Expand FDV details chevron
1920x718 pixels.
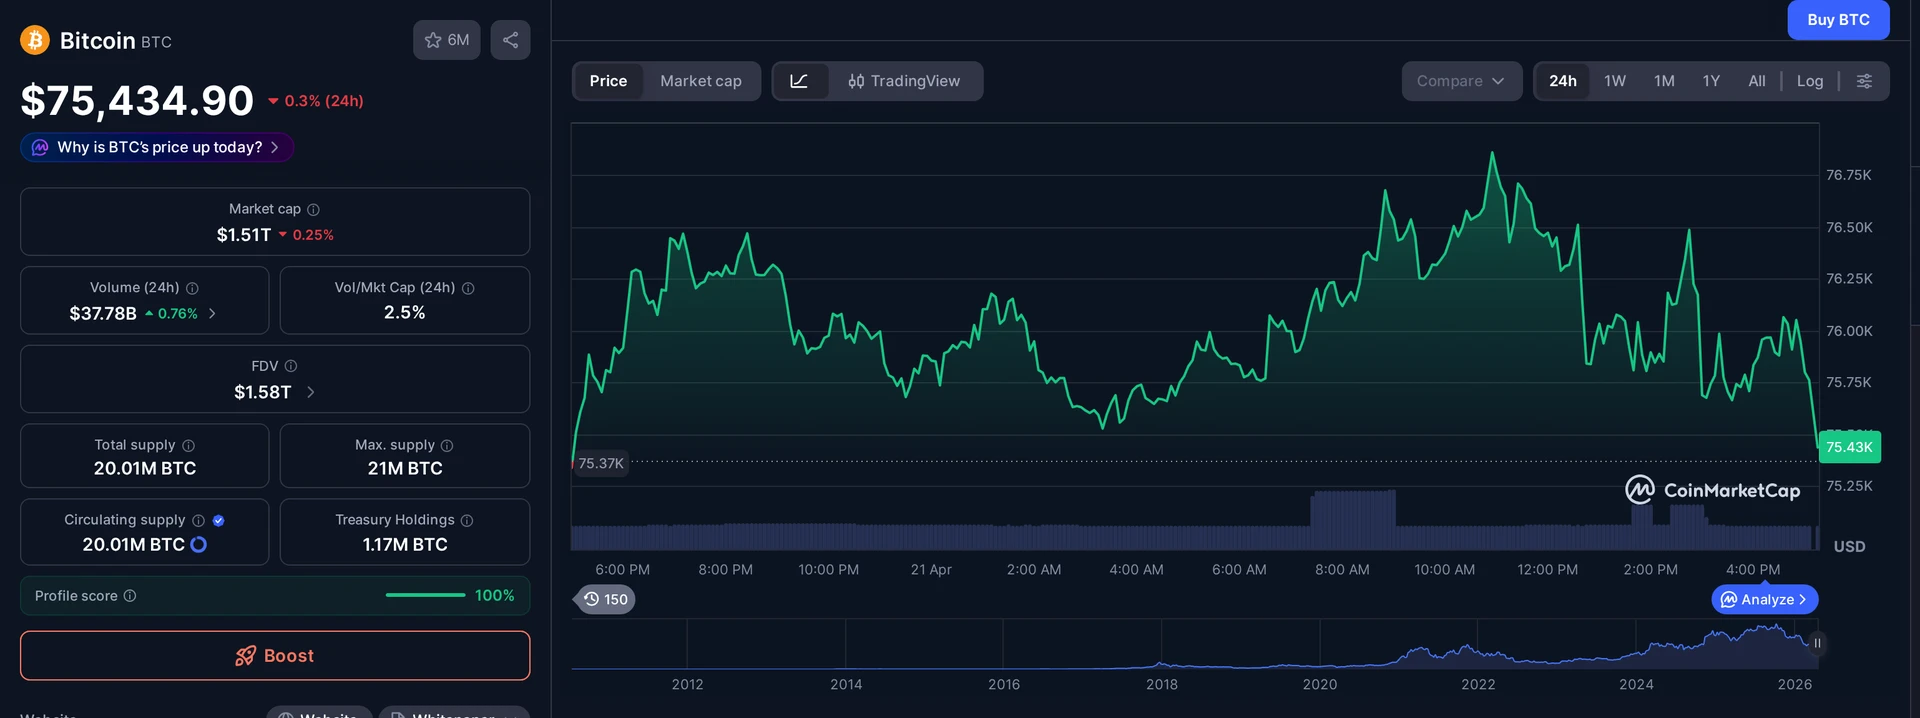pyautogui.click(x=311, y=392)
